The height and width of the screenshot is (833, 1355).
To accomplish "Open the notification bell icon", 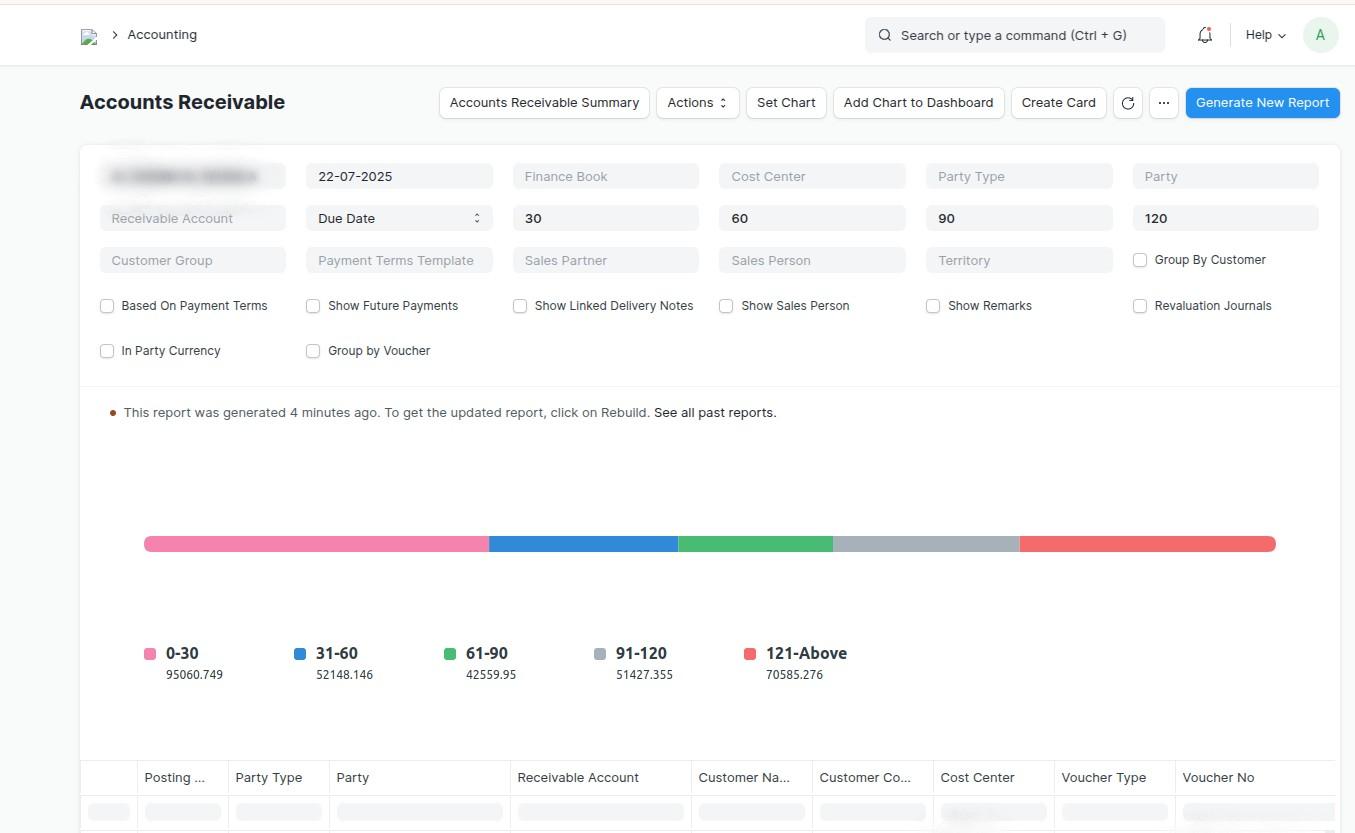I will point(1204,34).
